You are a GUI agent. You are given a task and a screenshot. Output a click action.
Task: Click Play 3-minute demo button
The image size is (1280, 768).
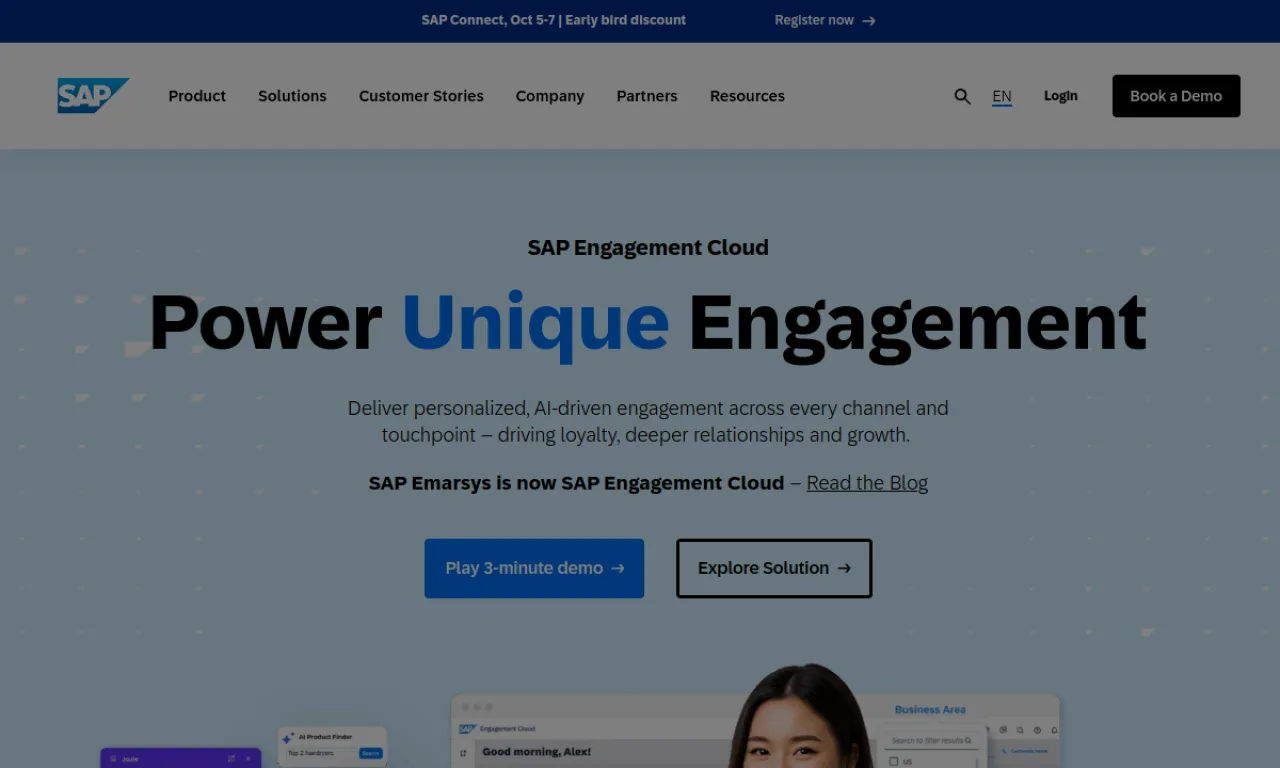534,568
